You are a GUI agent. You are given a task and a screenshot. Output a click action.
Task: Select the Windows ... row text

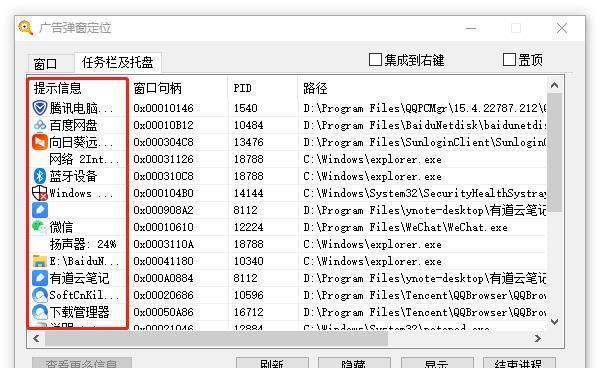81,193
